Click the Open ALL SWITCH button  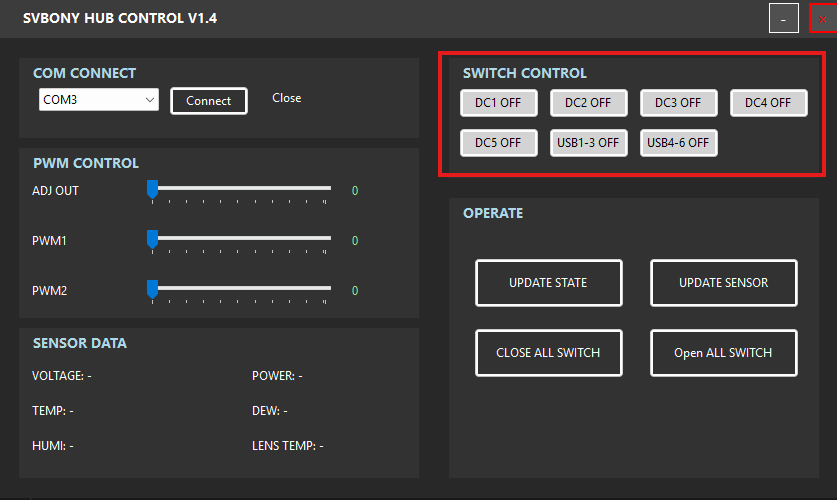click(724, 353)
